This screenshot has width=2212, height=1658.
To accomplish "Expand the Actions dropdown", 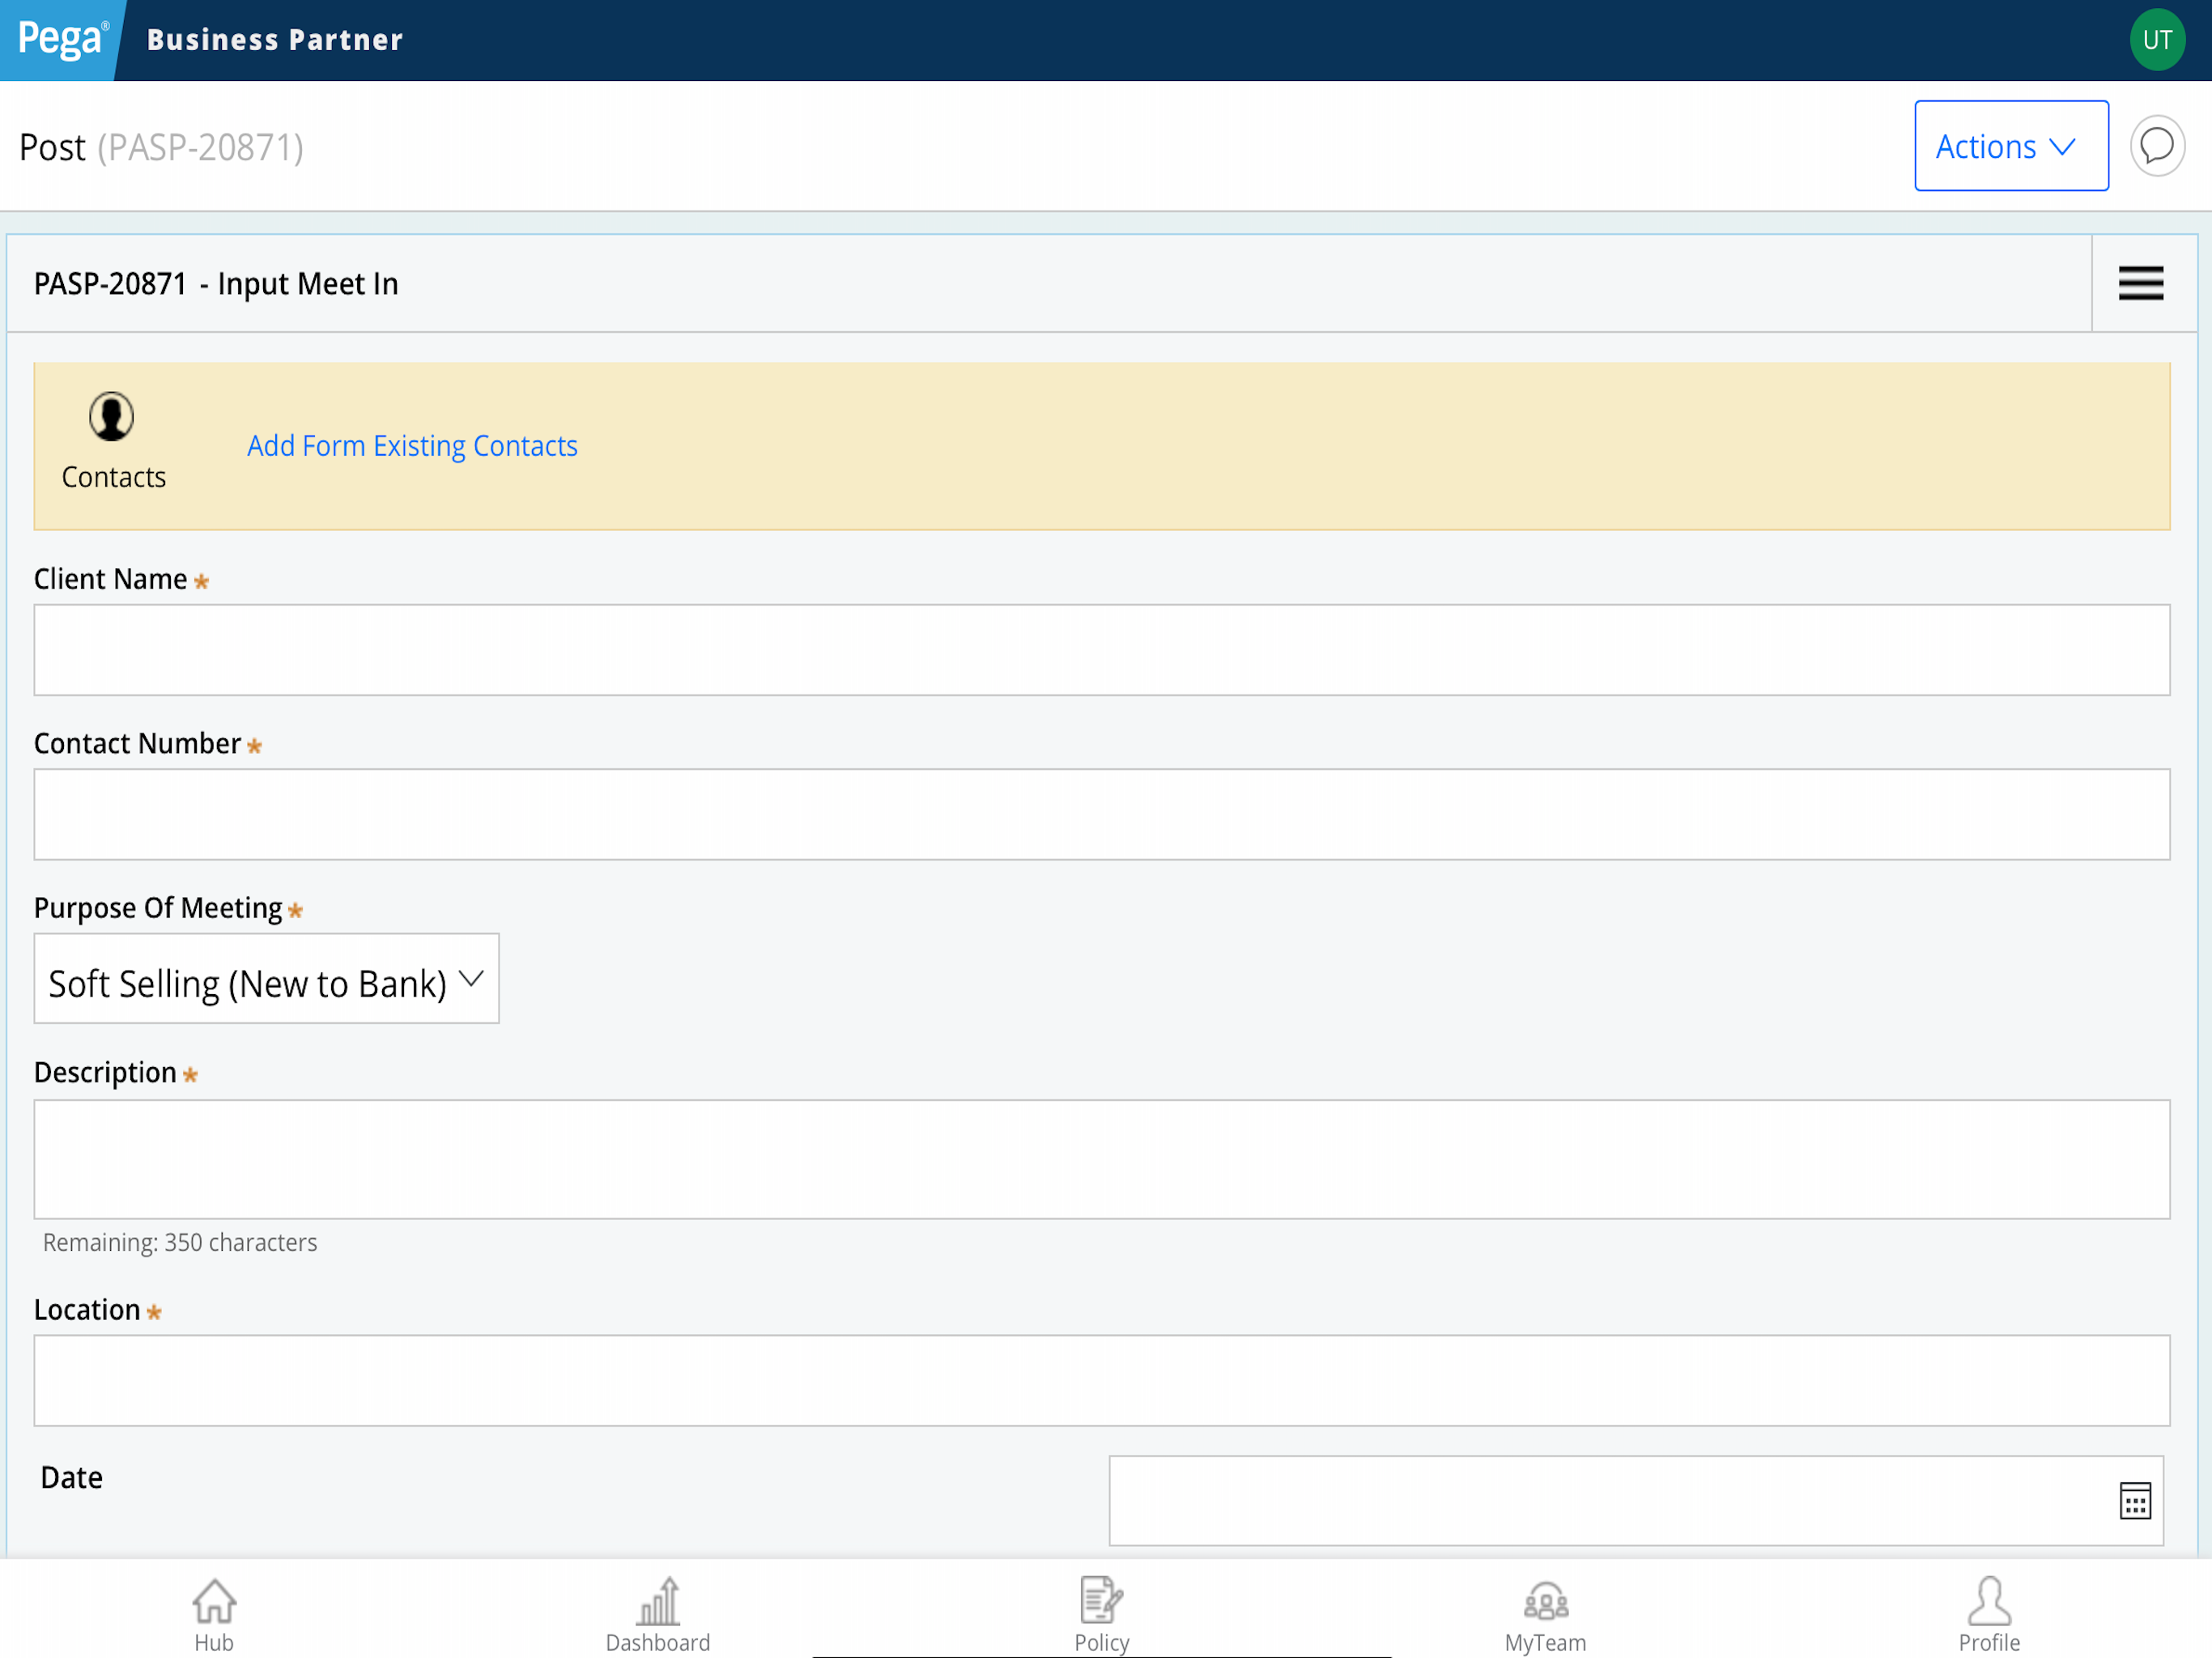I will pos(2011,146).
